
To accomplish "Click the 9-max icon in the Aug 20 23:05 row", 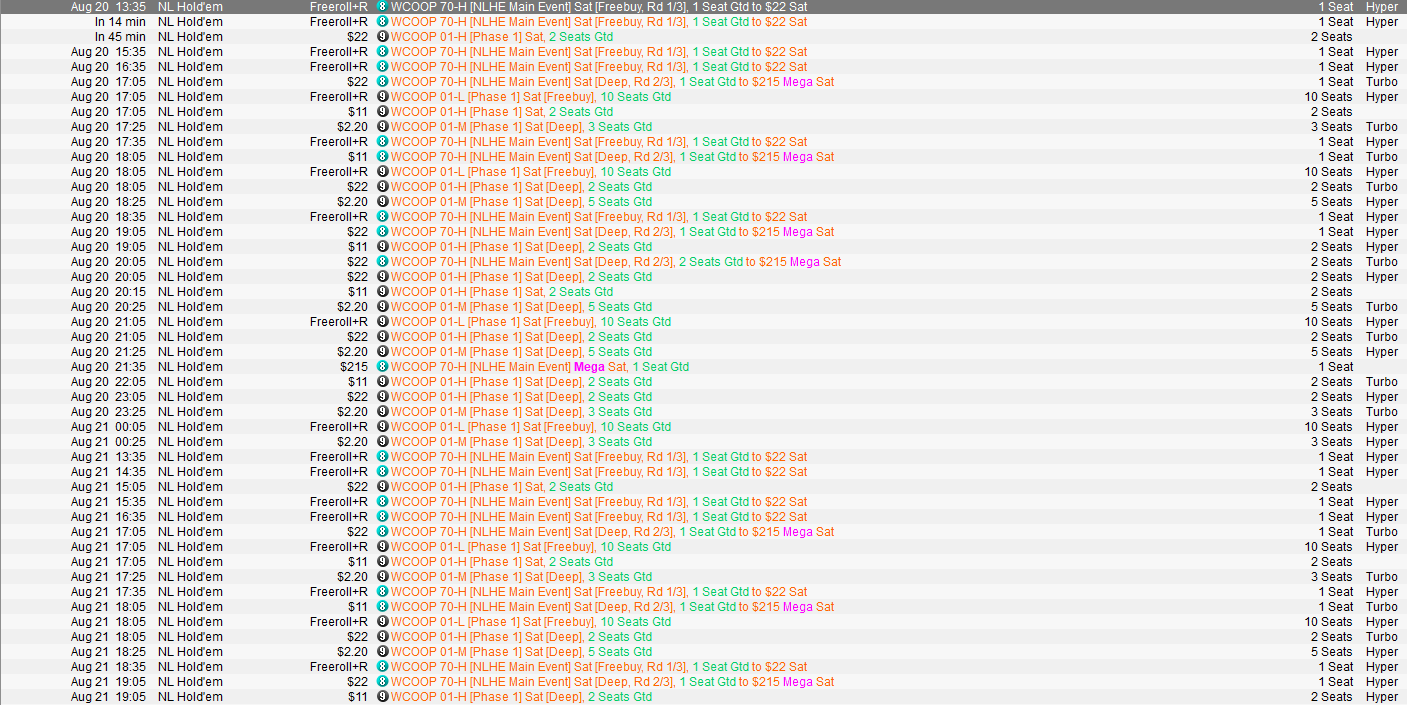I will 382,396.
